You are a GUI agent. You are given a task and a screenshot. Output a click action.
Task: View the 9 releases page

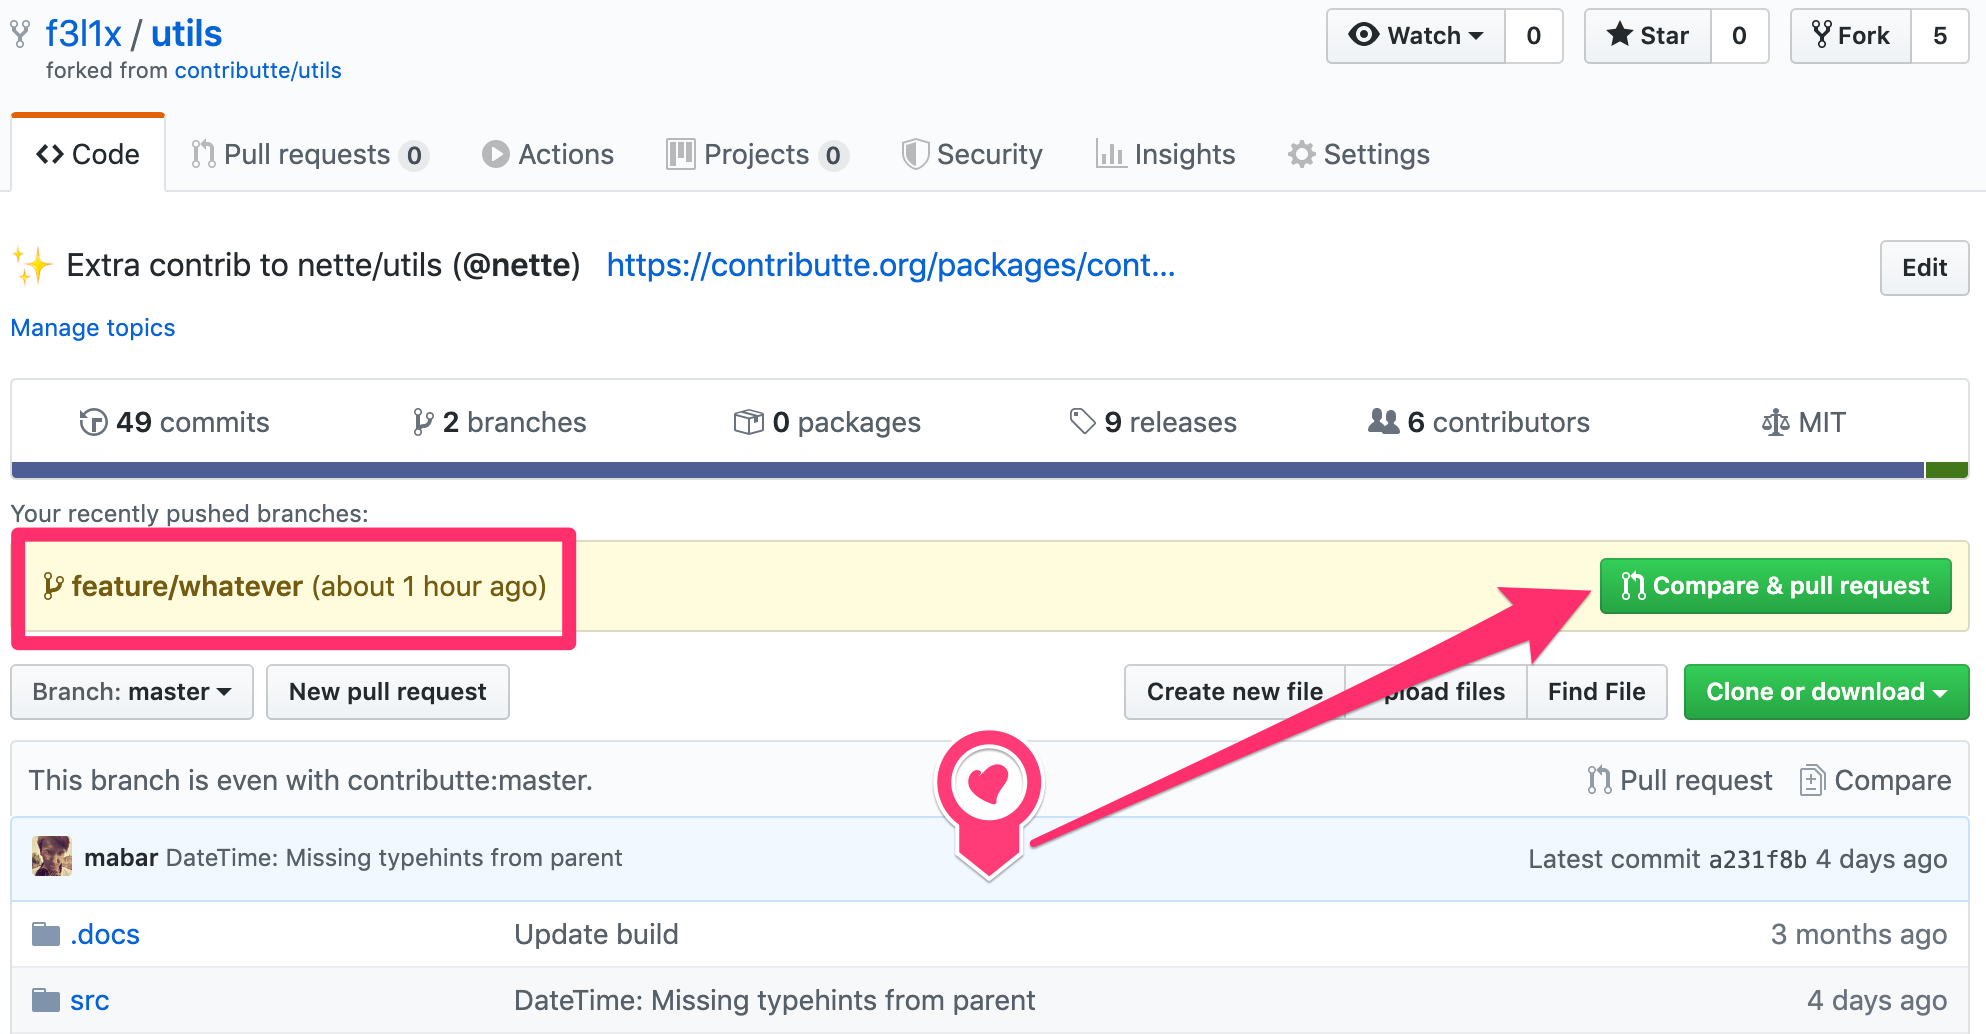(1153, 422)
